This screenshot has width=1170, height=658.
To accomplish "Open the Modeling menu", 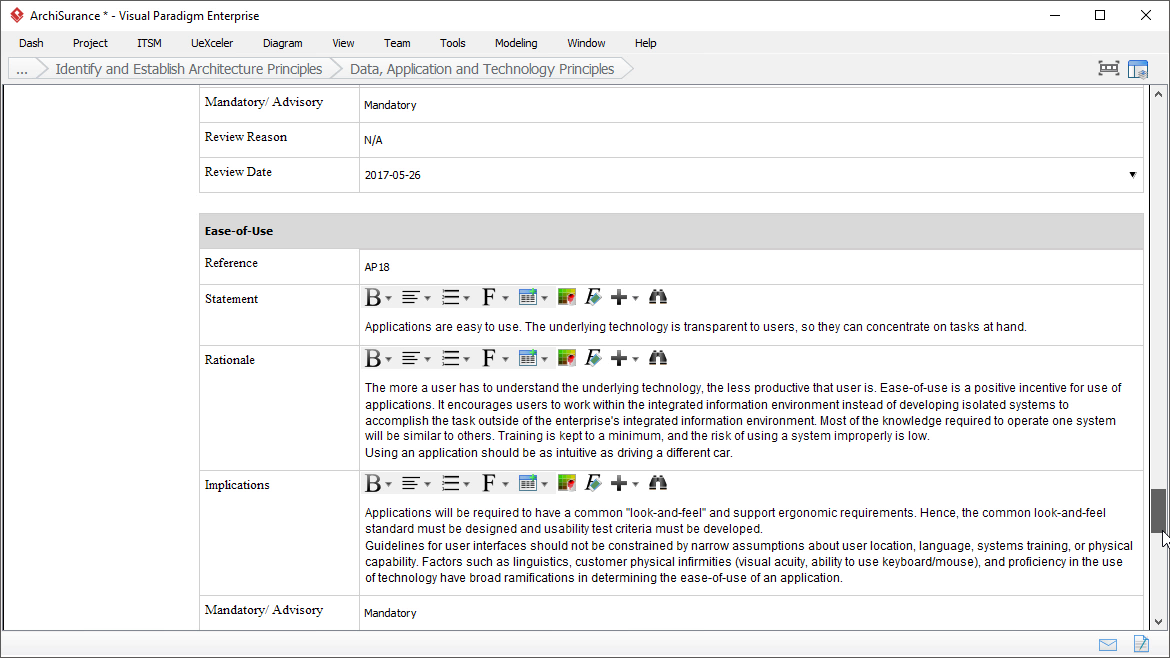I will pos(516,43).
